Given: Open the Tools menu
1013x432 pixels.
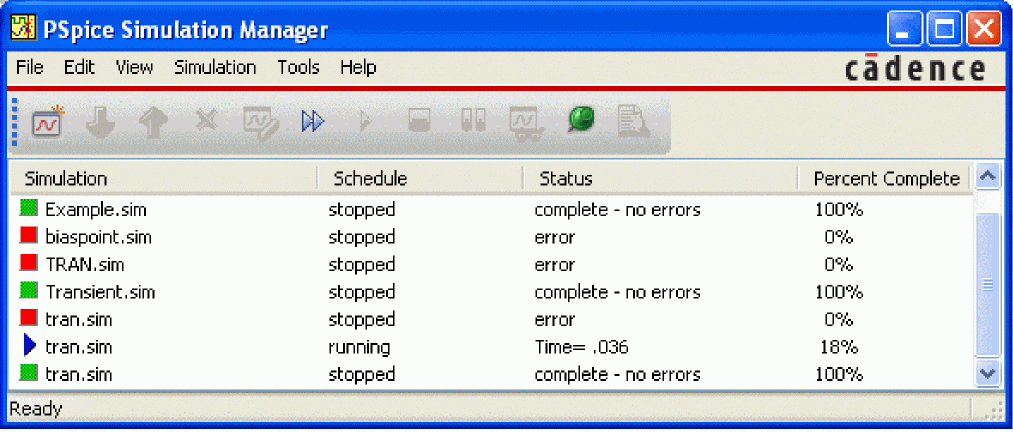Looking at the screenshot, I should click(298, 67).
